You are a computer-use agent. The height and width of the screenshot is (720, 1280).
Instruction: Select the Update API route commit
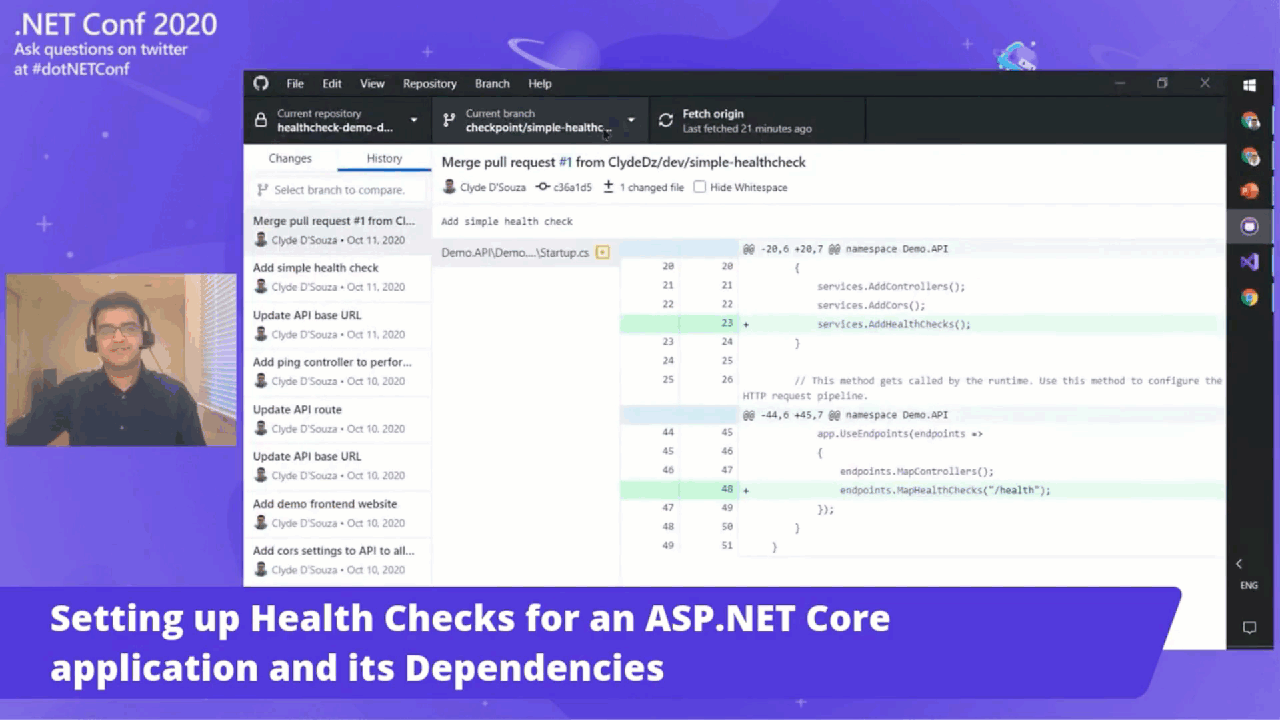[x=338, y=418]
